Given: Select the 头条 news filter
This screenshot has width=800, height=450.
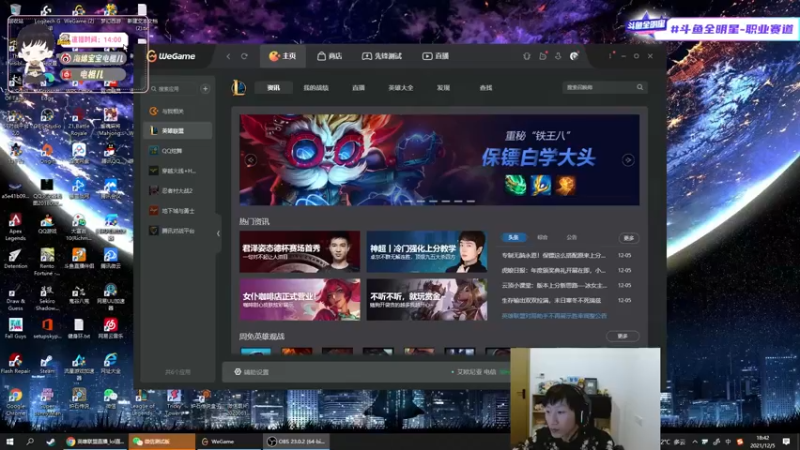Looking at the screenshot, I should click(x=513, y=237).
